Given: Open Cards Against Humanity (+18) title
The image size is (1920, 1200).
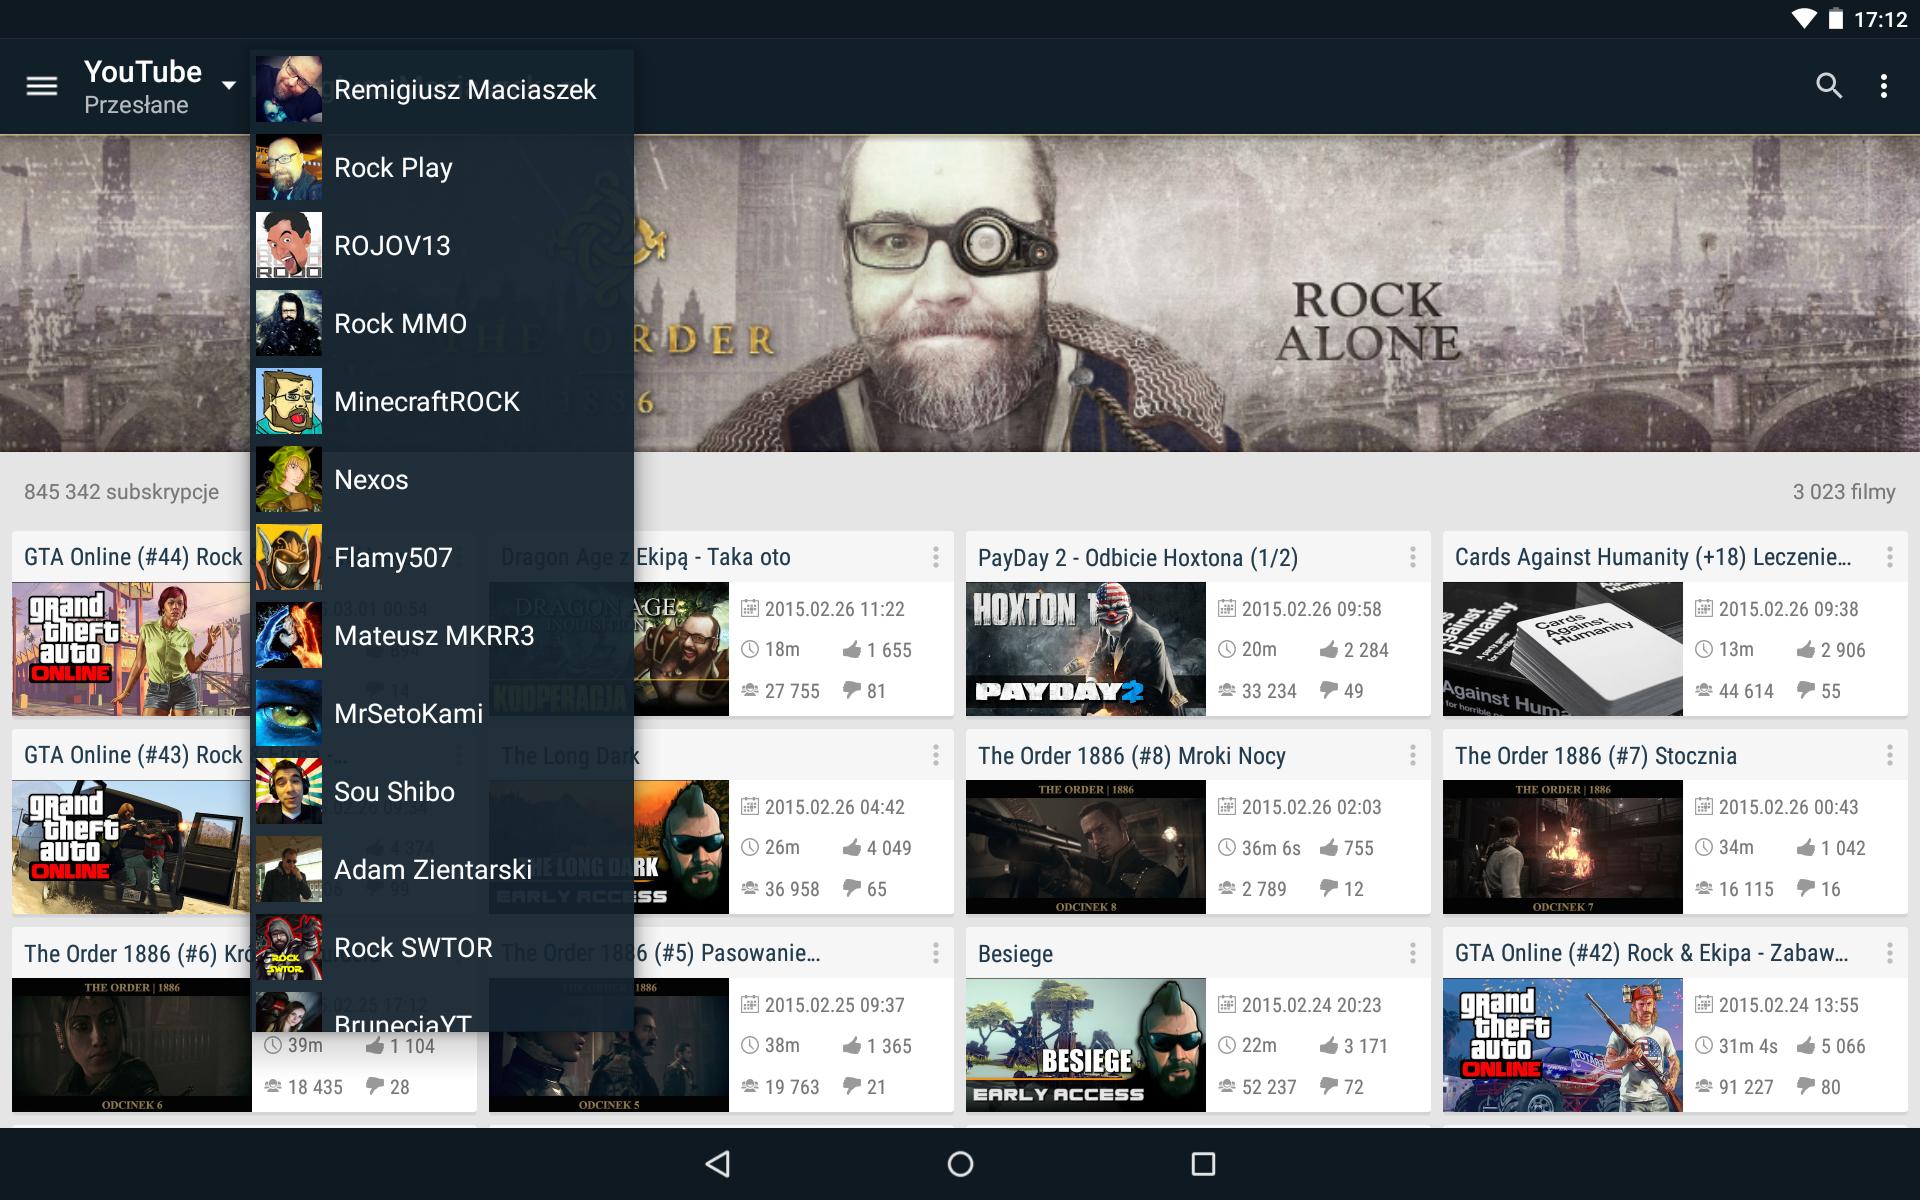Looking at the screenshot, I should click(1653, 557).
